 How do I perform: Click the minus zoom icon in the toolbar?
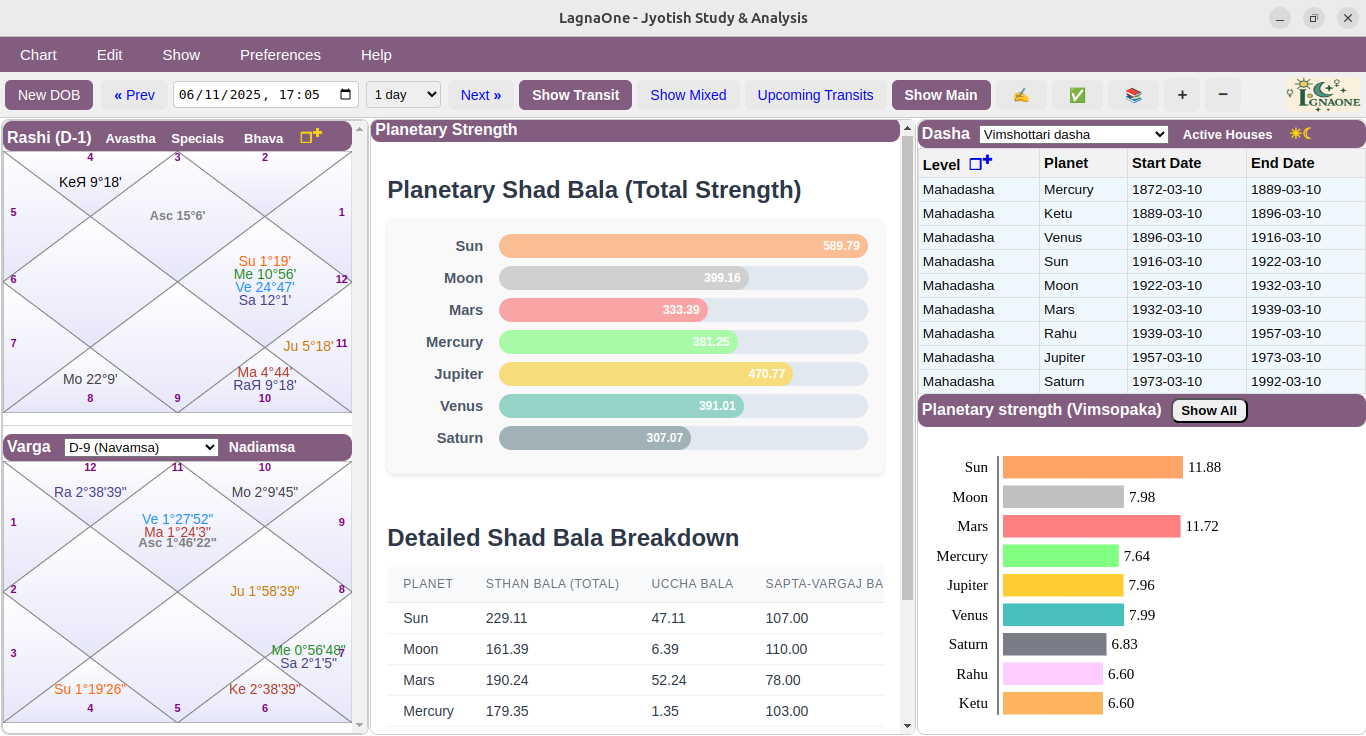point(1222,95)
